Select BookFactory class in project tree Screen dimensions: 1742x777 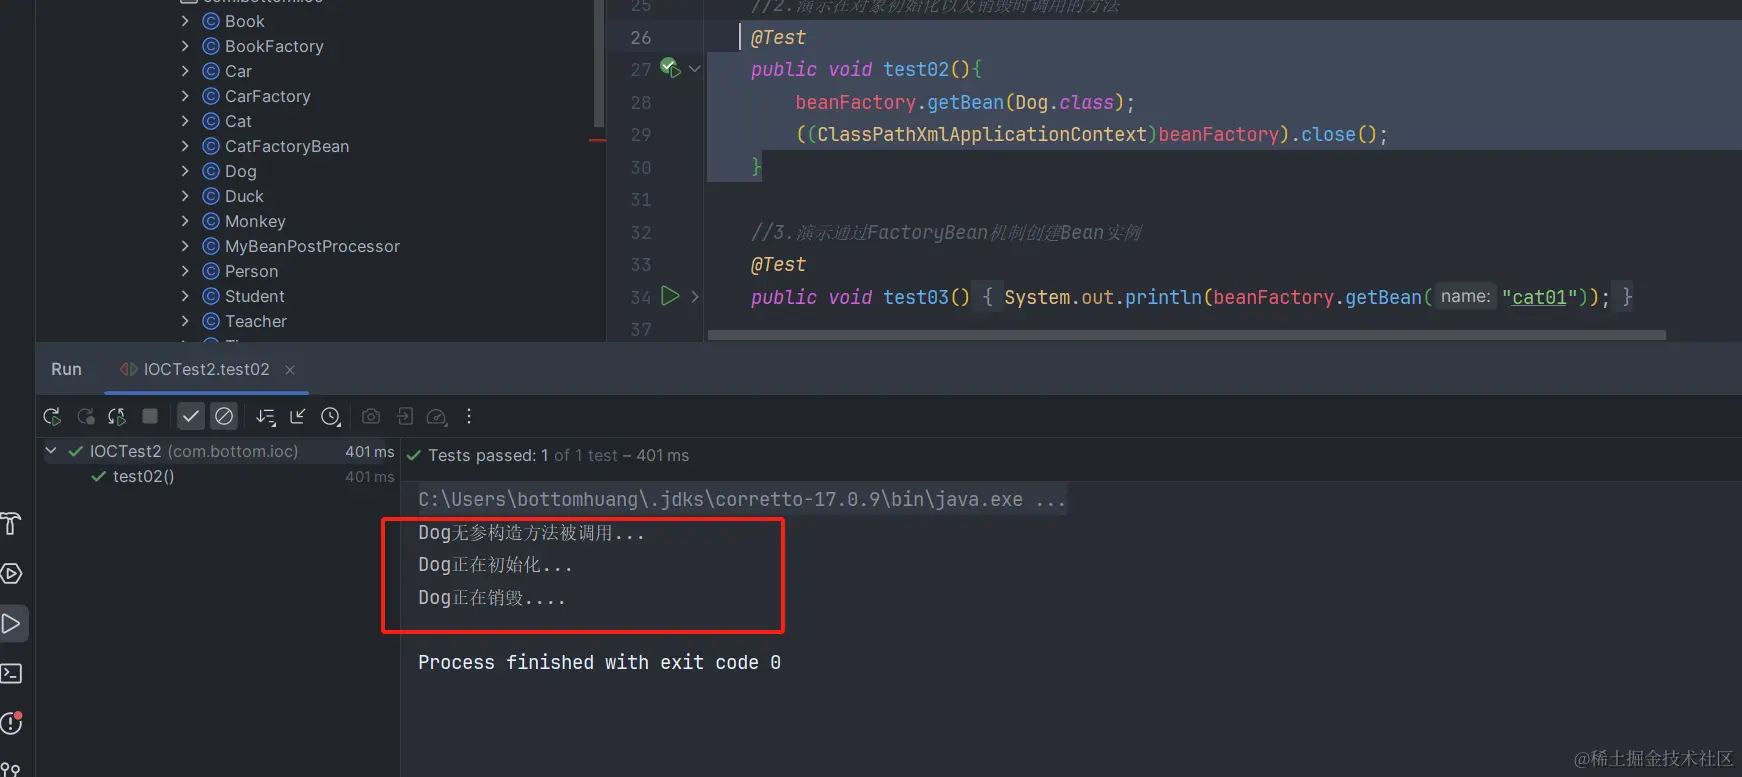click(273, 46)
